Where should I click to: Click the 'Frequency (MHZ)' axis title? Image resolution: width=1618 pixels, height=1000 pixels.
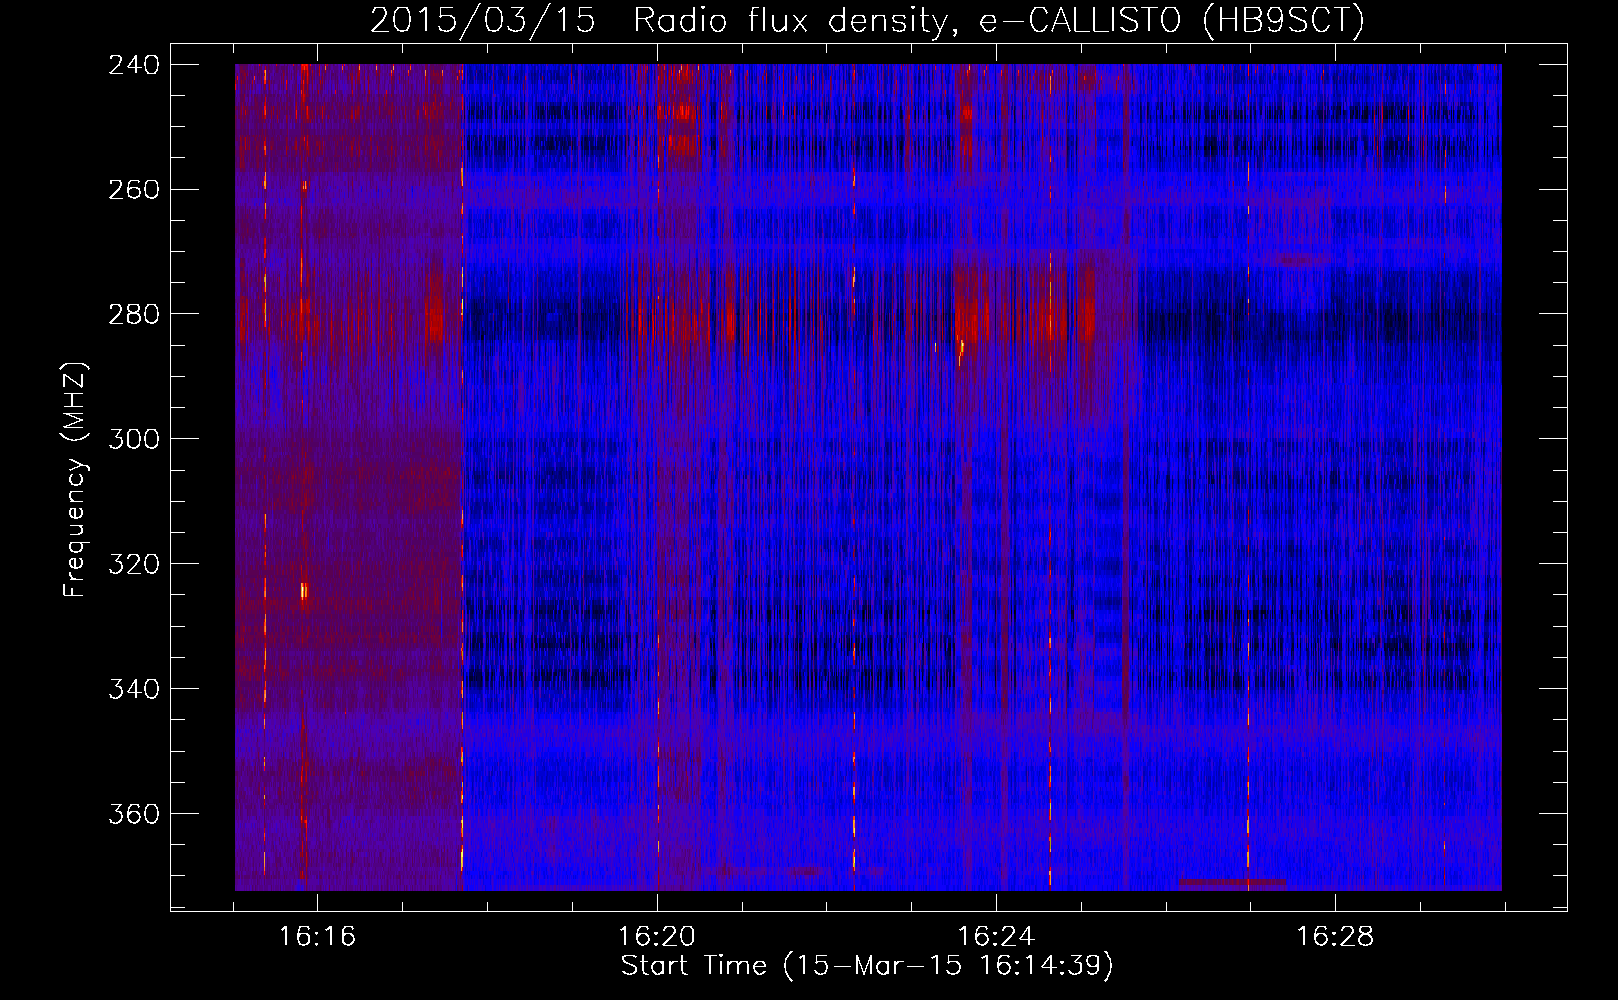(75, 480)
